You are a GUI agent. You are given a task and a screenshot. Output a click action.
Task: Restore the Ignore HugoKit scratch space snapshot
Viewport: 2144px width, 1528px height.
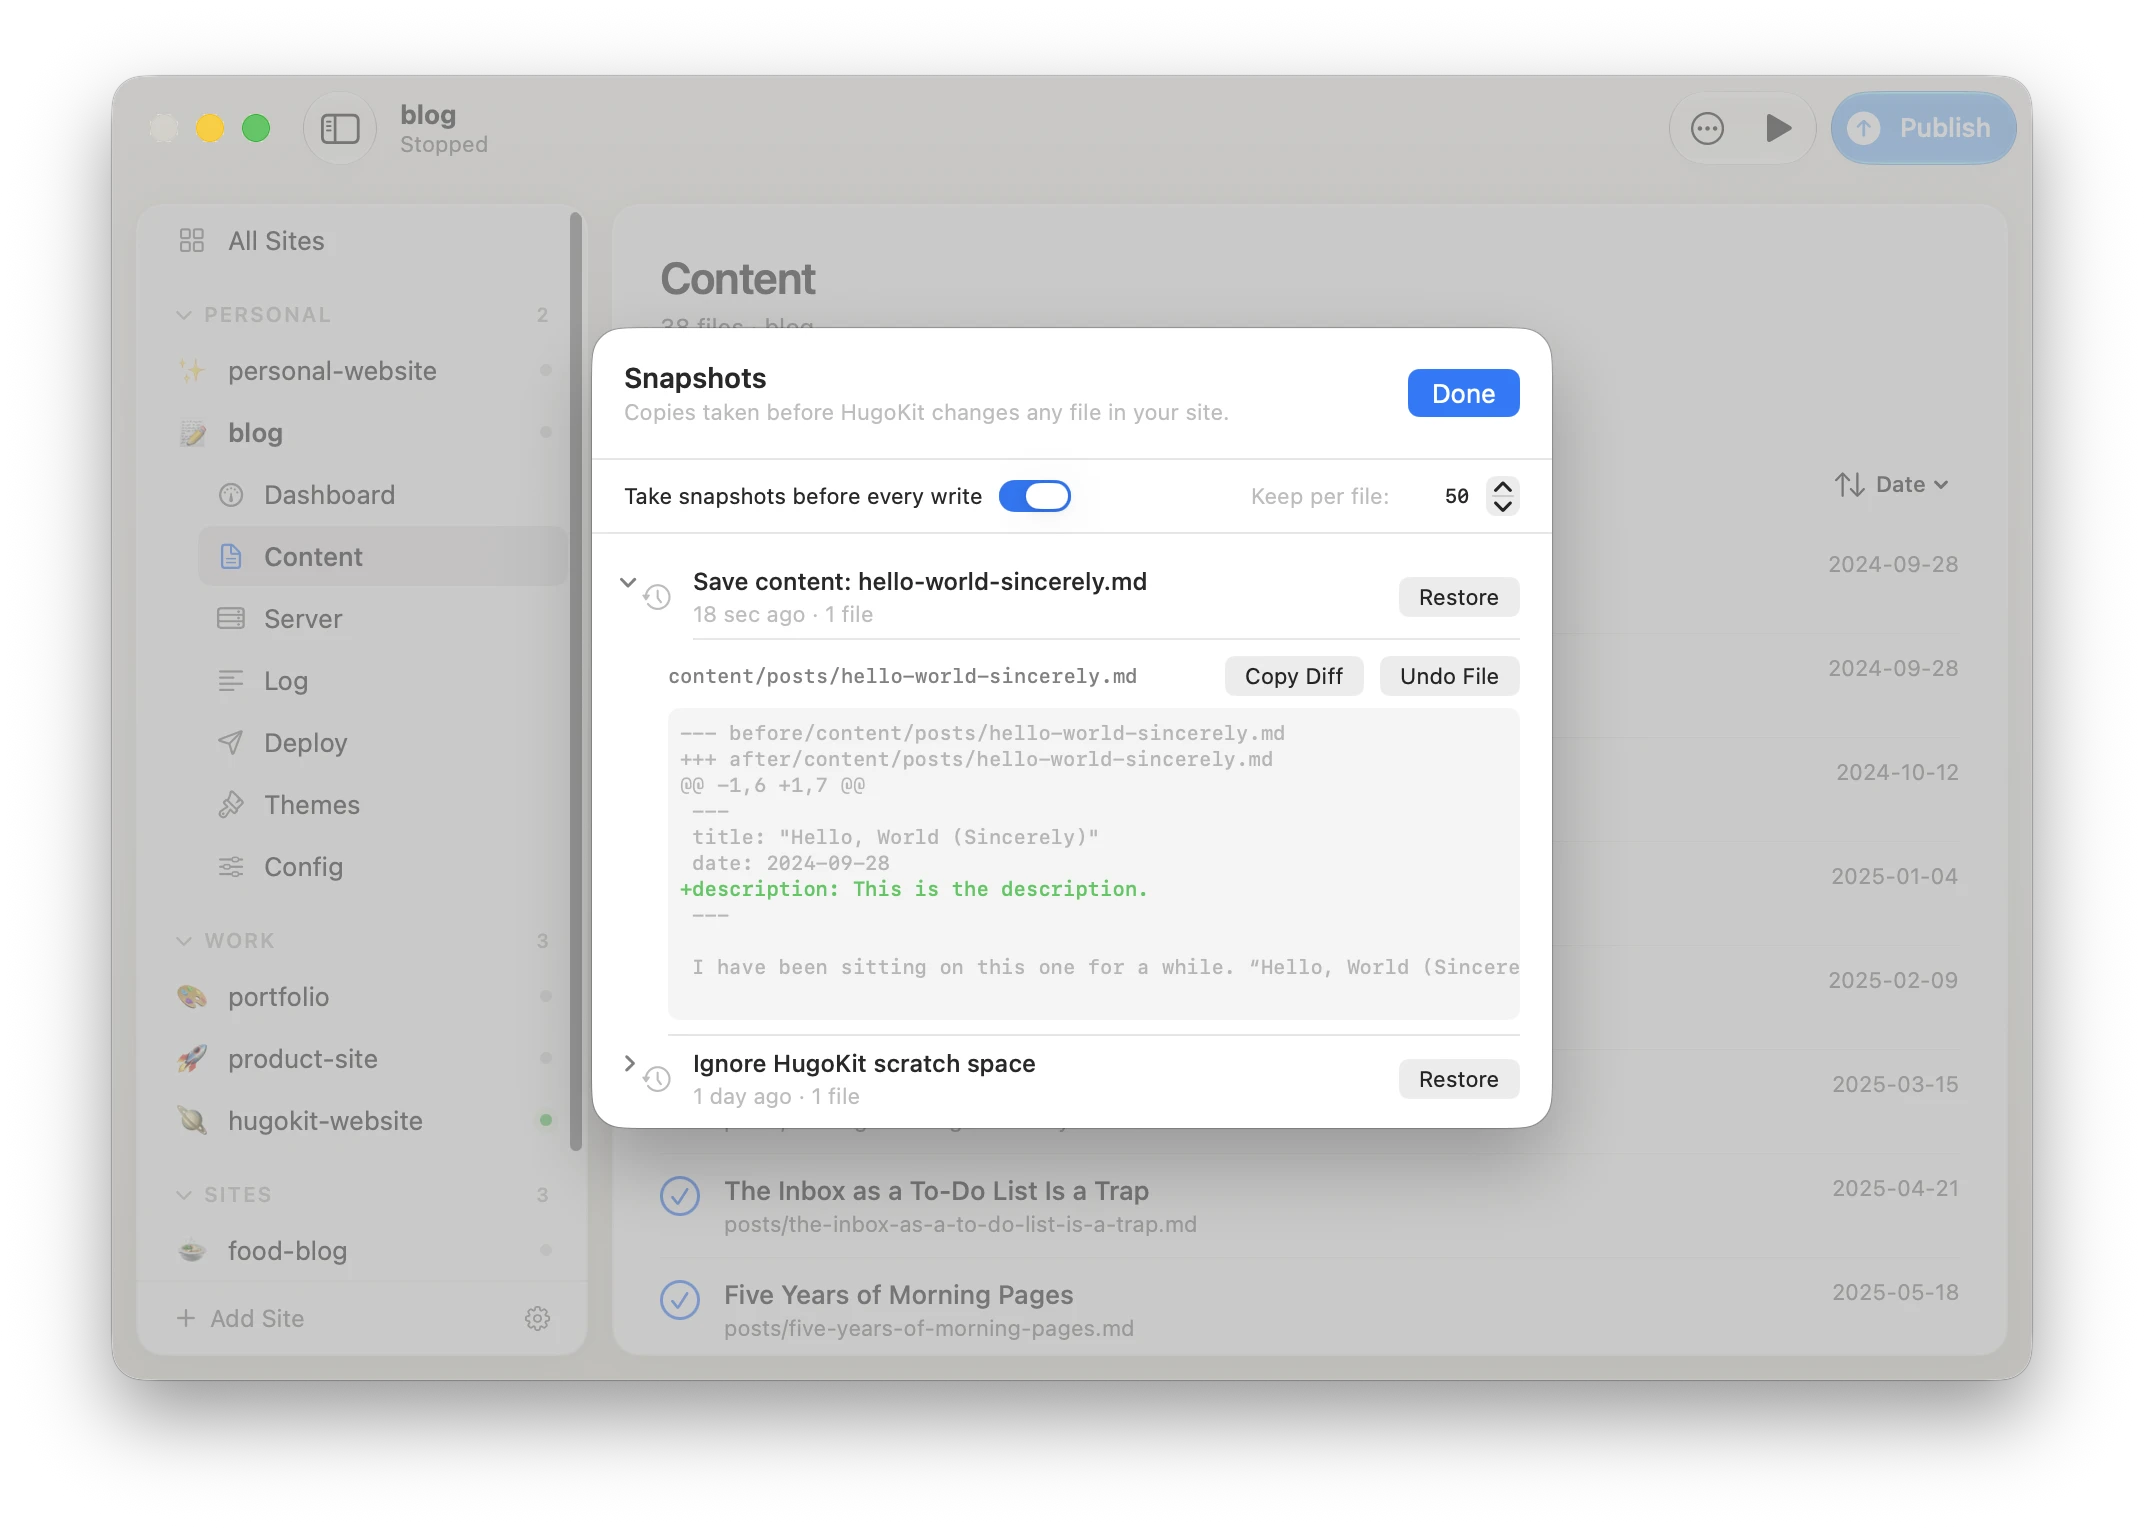tap(1458, 1079)
